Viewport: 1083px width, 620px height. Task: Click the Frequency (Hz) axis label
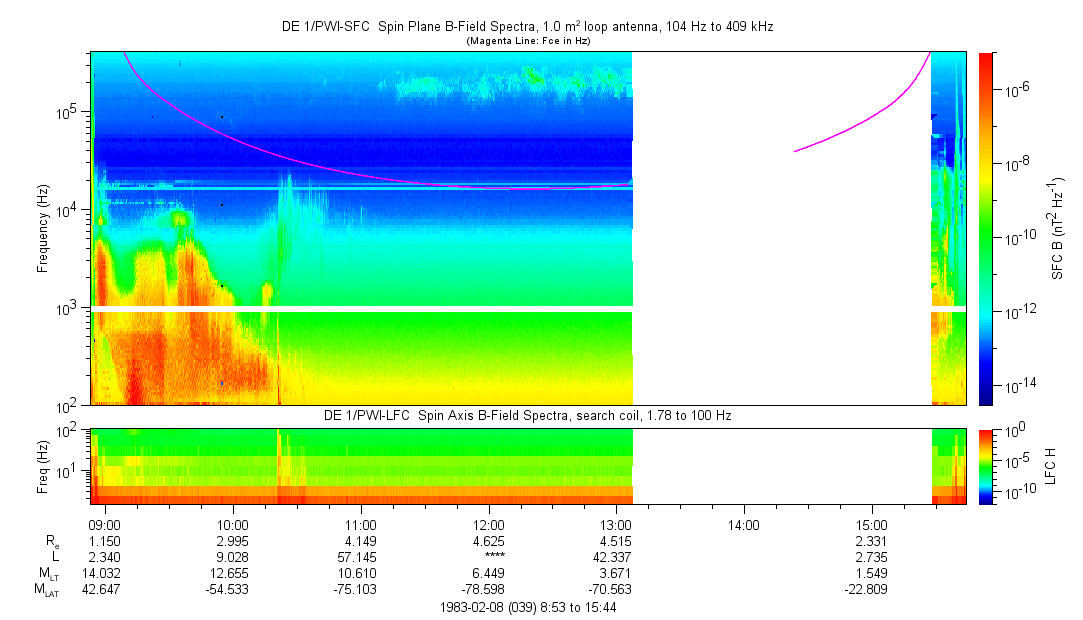(43, 228)
